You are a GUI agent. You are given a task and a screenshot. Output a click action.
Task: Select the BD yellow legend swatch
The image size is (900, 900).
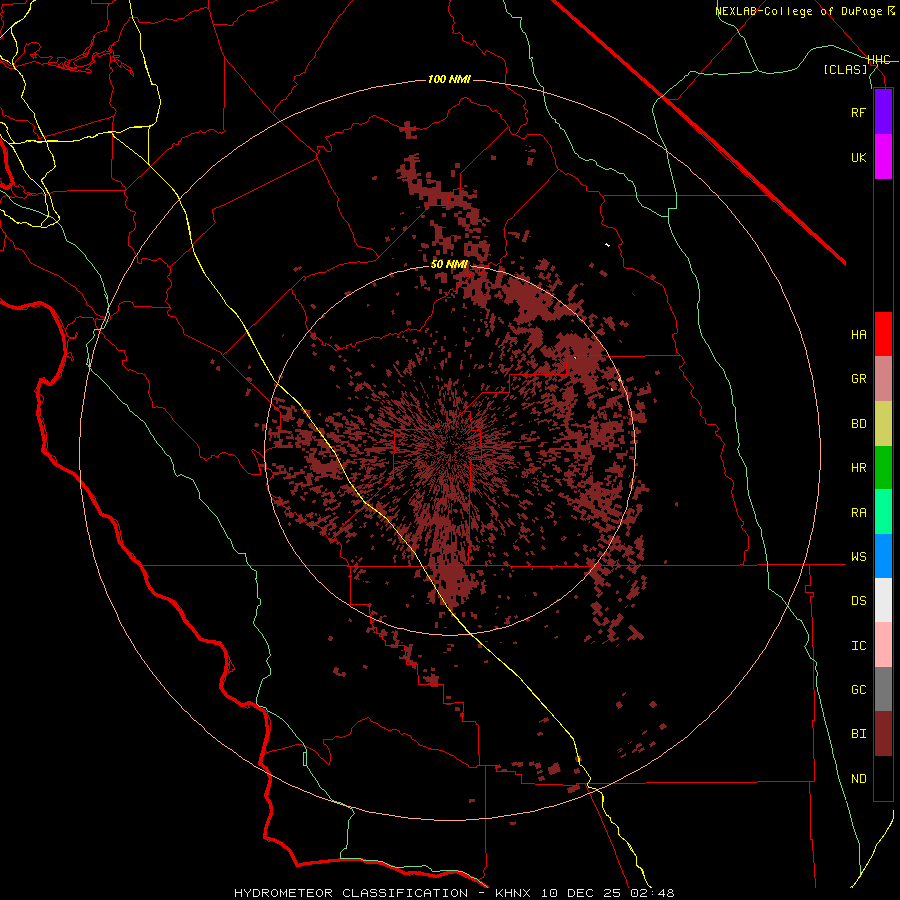coord(883,424)
